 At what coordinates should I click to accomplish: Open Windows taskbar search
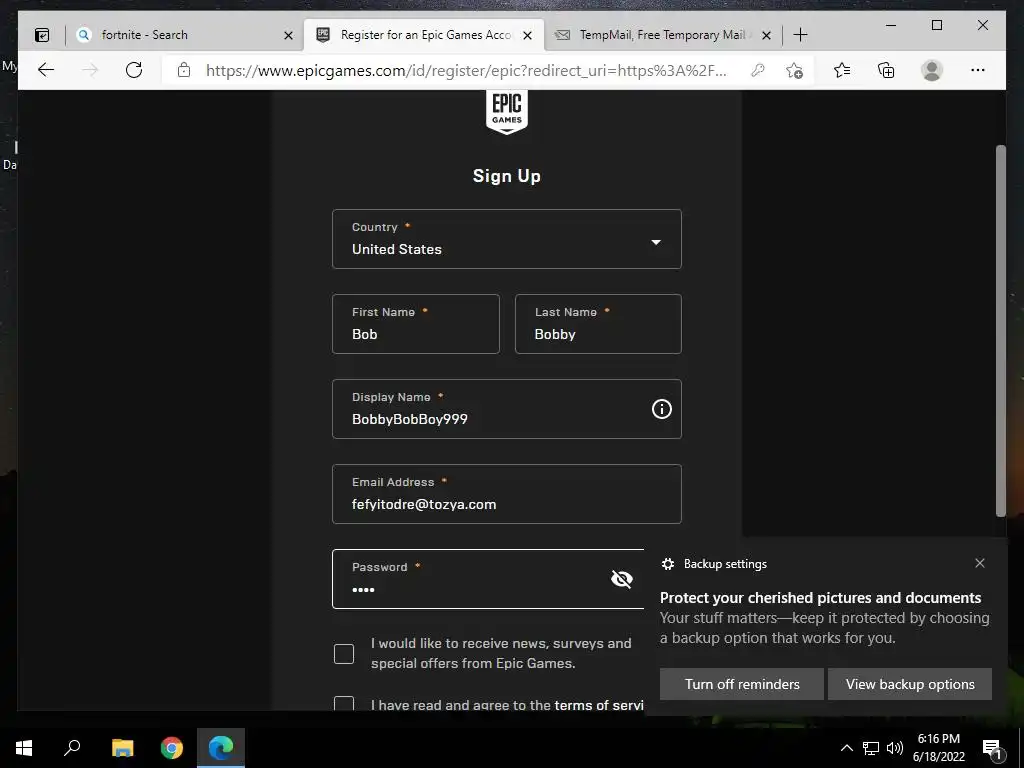[72, 748]
